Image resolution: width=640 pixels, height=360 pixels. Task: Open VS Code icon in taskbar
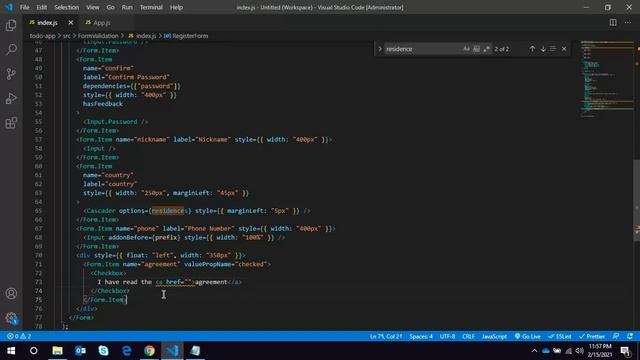[172, 351]
